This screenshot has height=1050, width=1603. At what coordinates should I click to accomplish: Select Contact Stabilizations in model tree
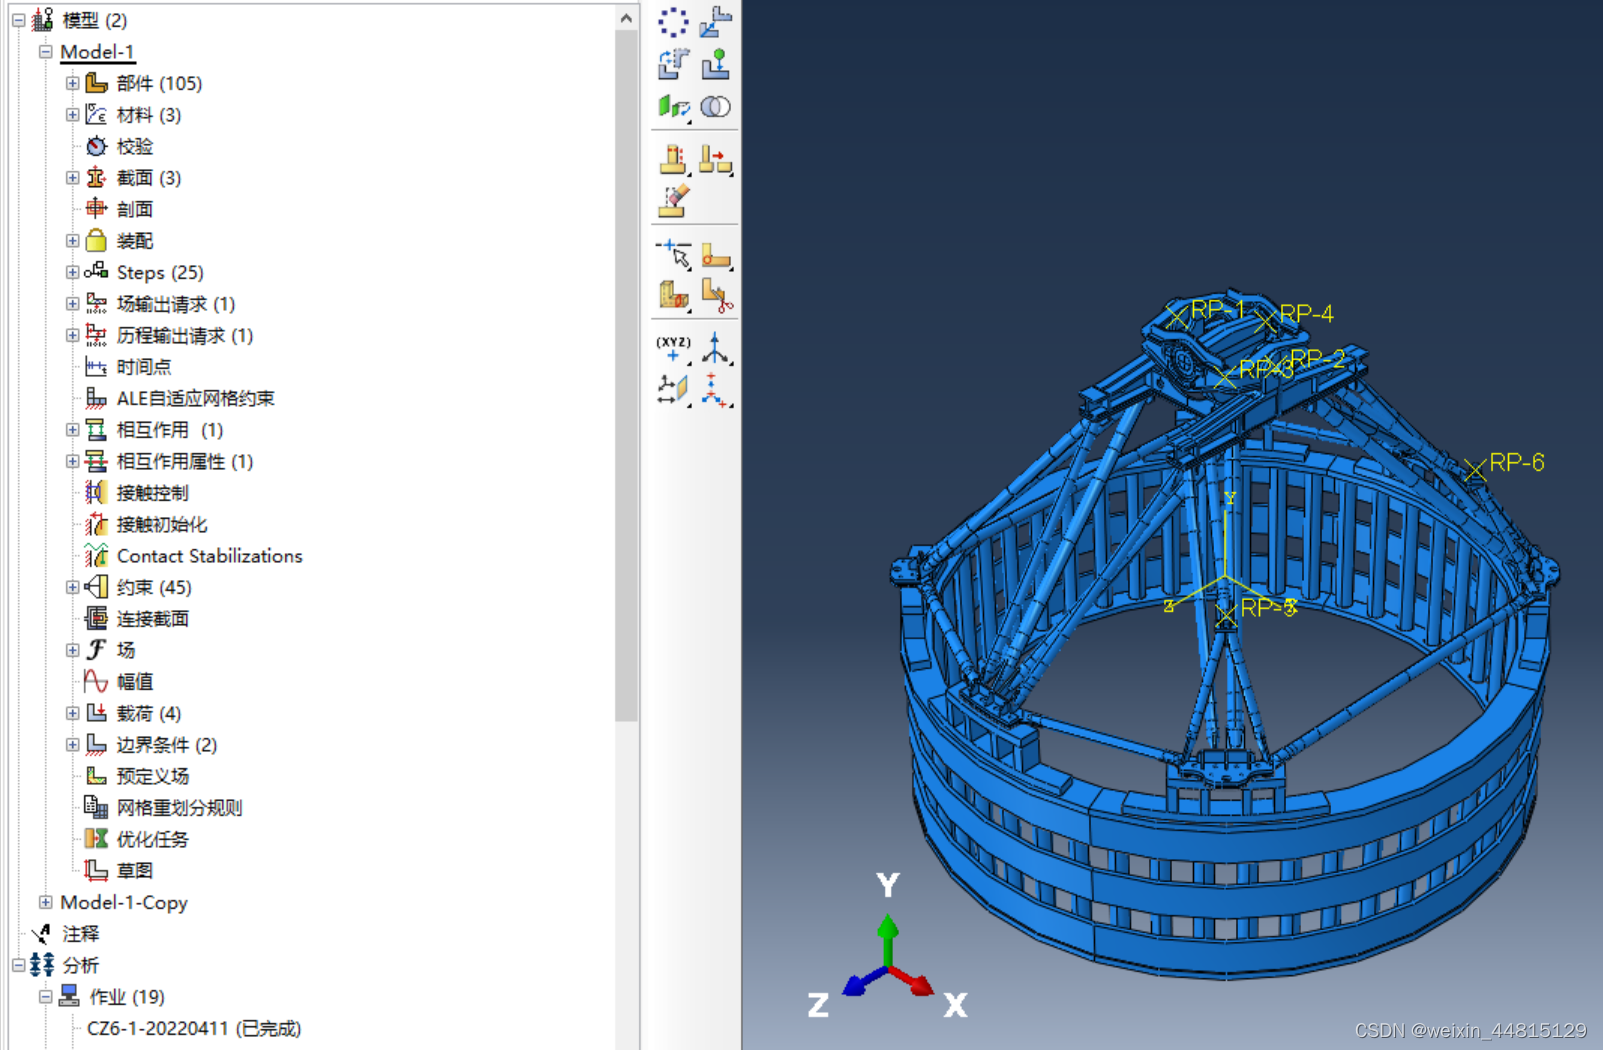[x=209, y=556]
